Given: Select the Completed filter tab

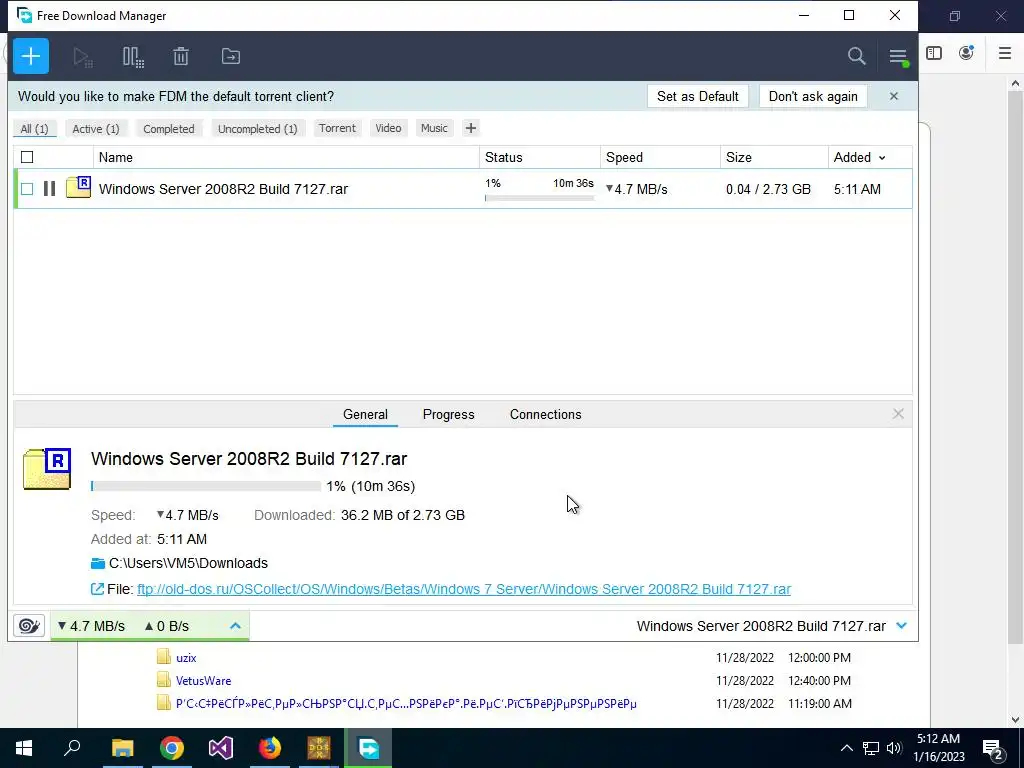Looking at the screenshot, I should tap(169, 129).
